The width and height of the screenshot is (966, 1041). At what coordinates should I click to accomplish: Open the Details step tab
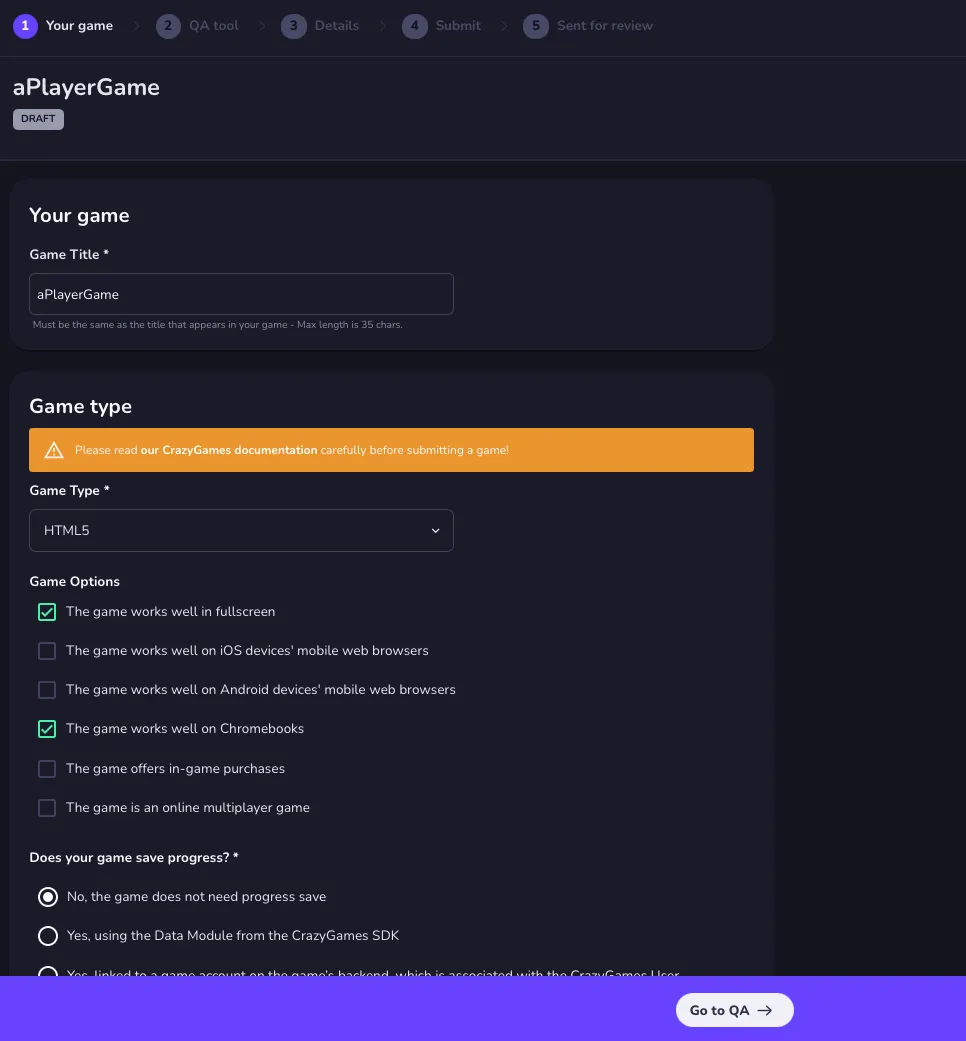[320, 26]
